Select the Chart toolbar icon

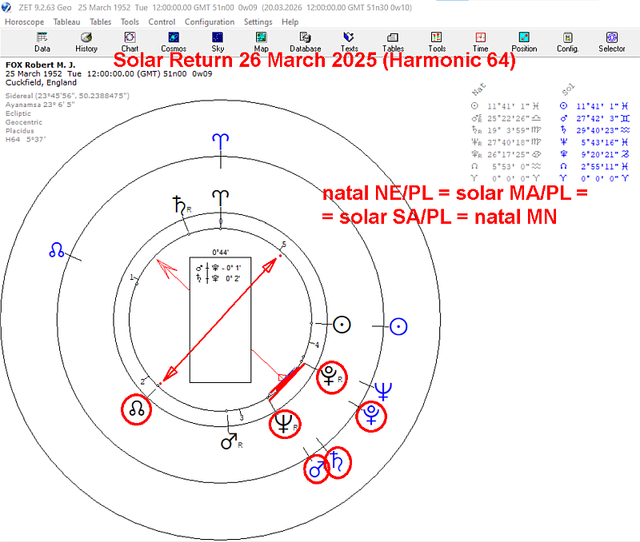[x=130, y=42]
